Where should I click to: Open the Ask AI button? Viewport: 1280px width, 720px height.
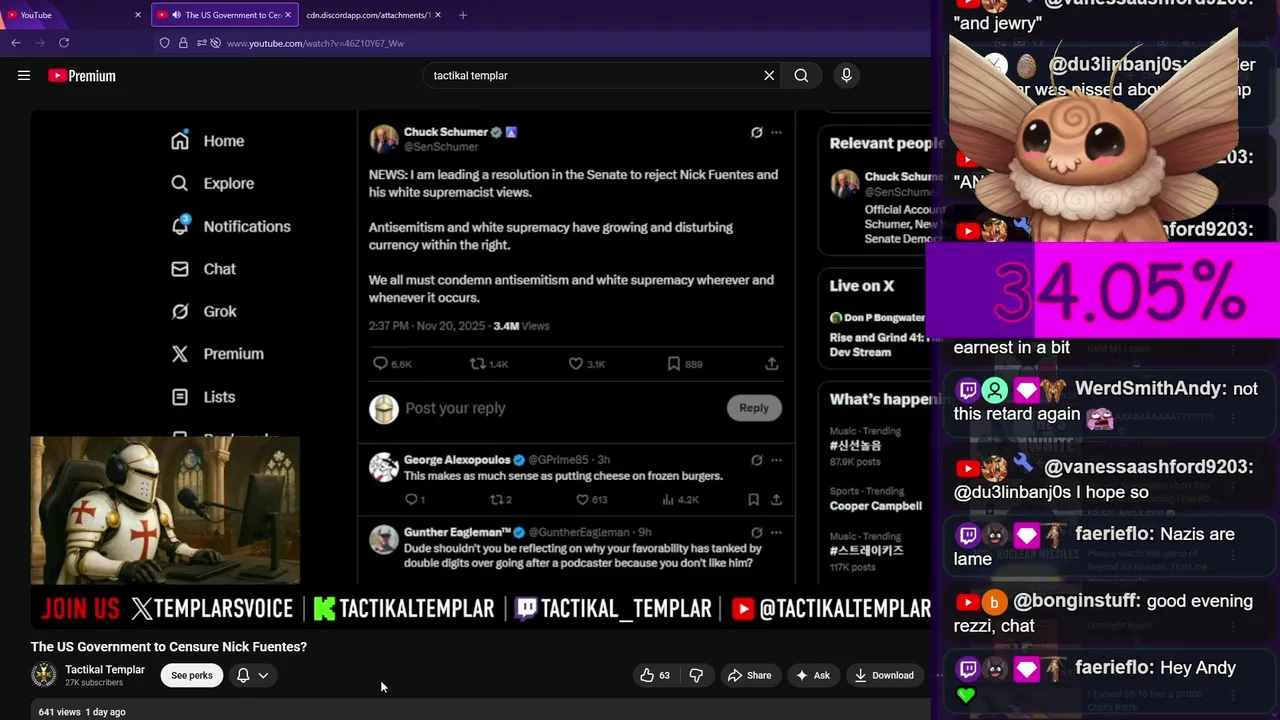[812, 675]
